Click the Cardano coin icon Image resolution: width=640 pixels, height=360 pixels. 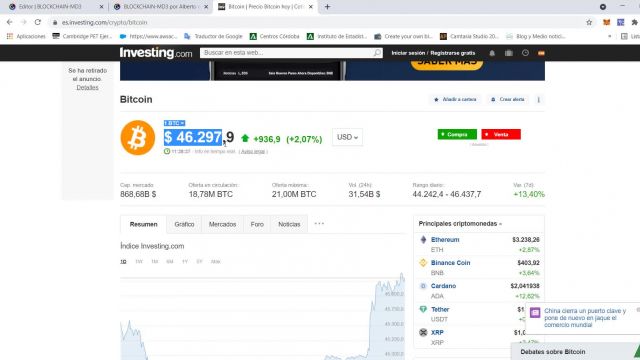(423, 286)
